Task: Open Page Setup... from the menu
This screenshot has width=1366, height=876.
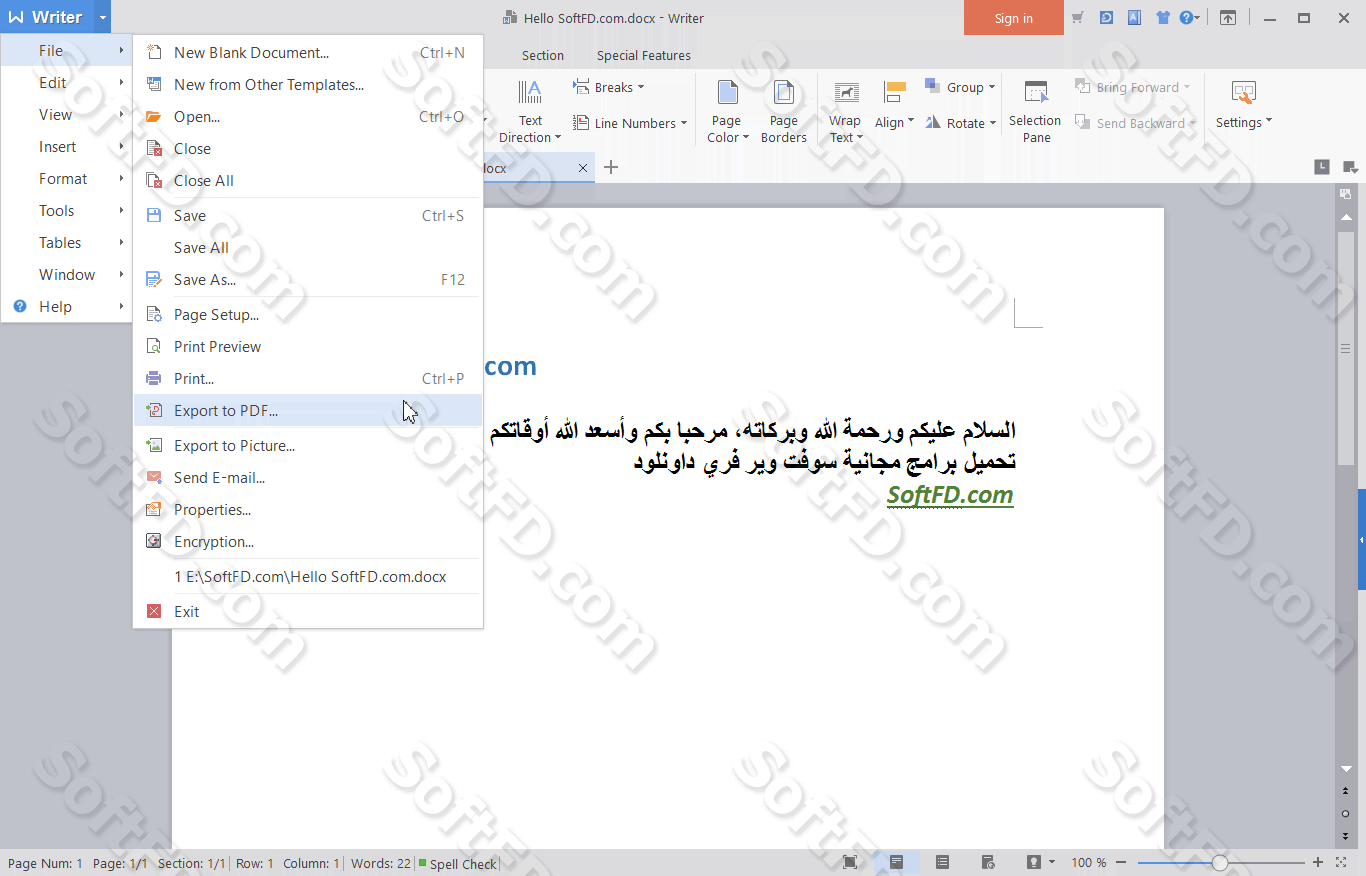Action: coord(308,315)
